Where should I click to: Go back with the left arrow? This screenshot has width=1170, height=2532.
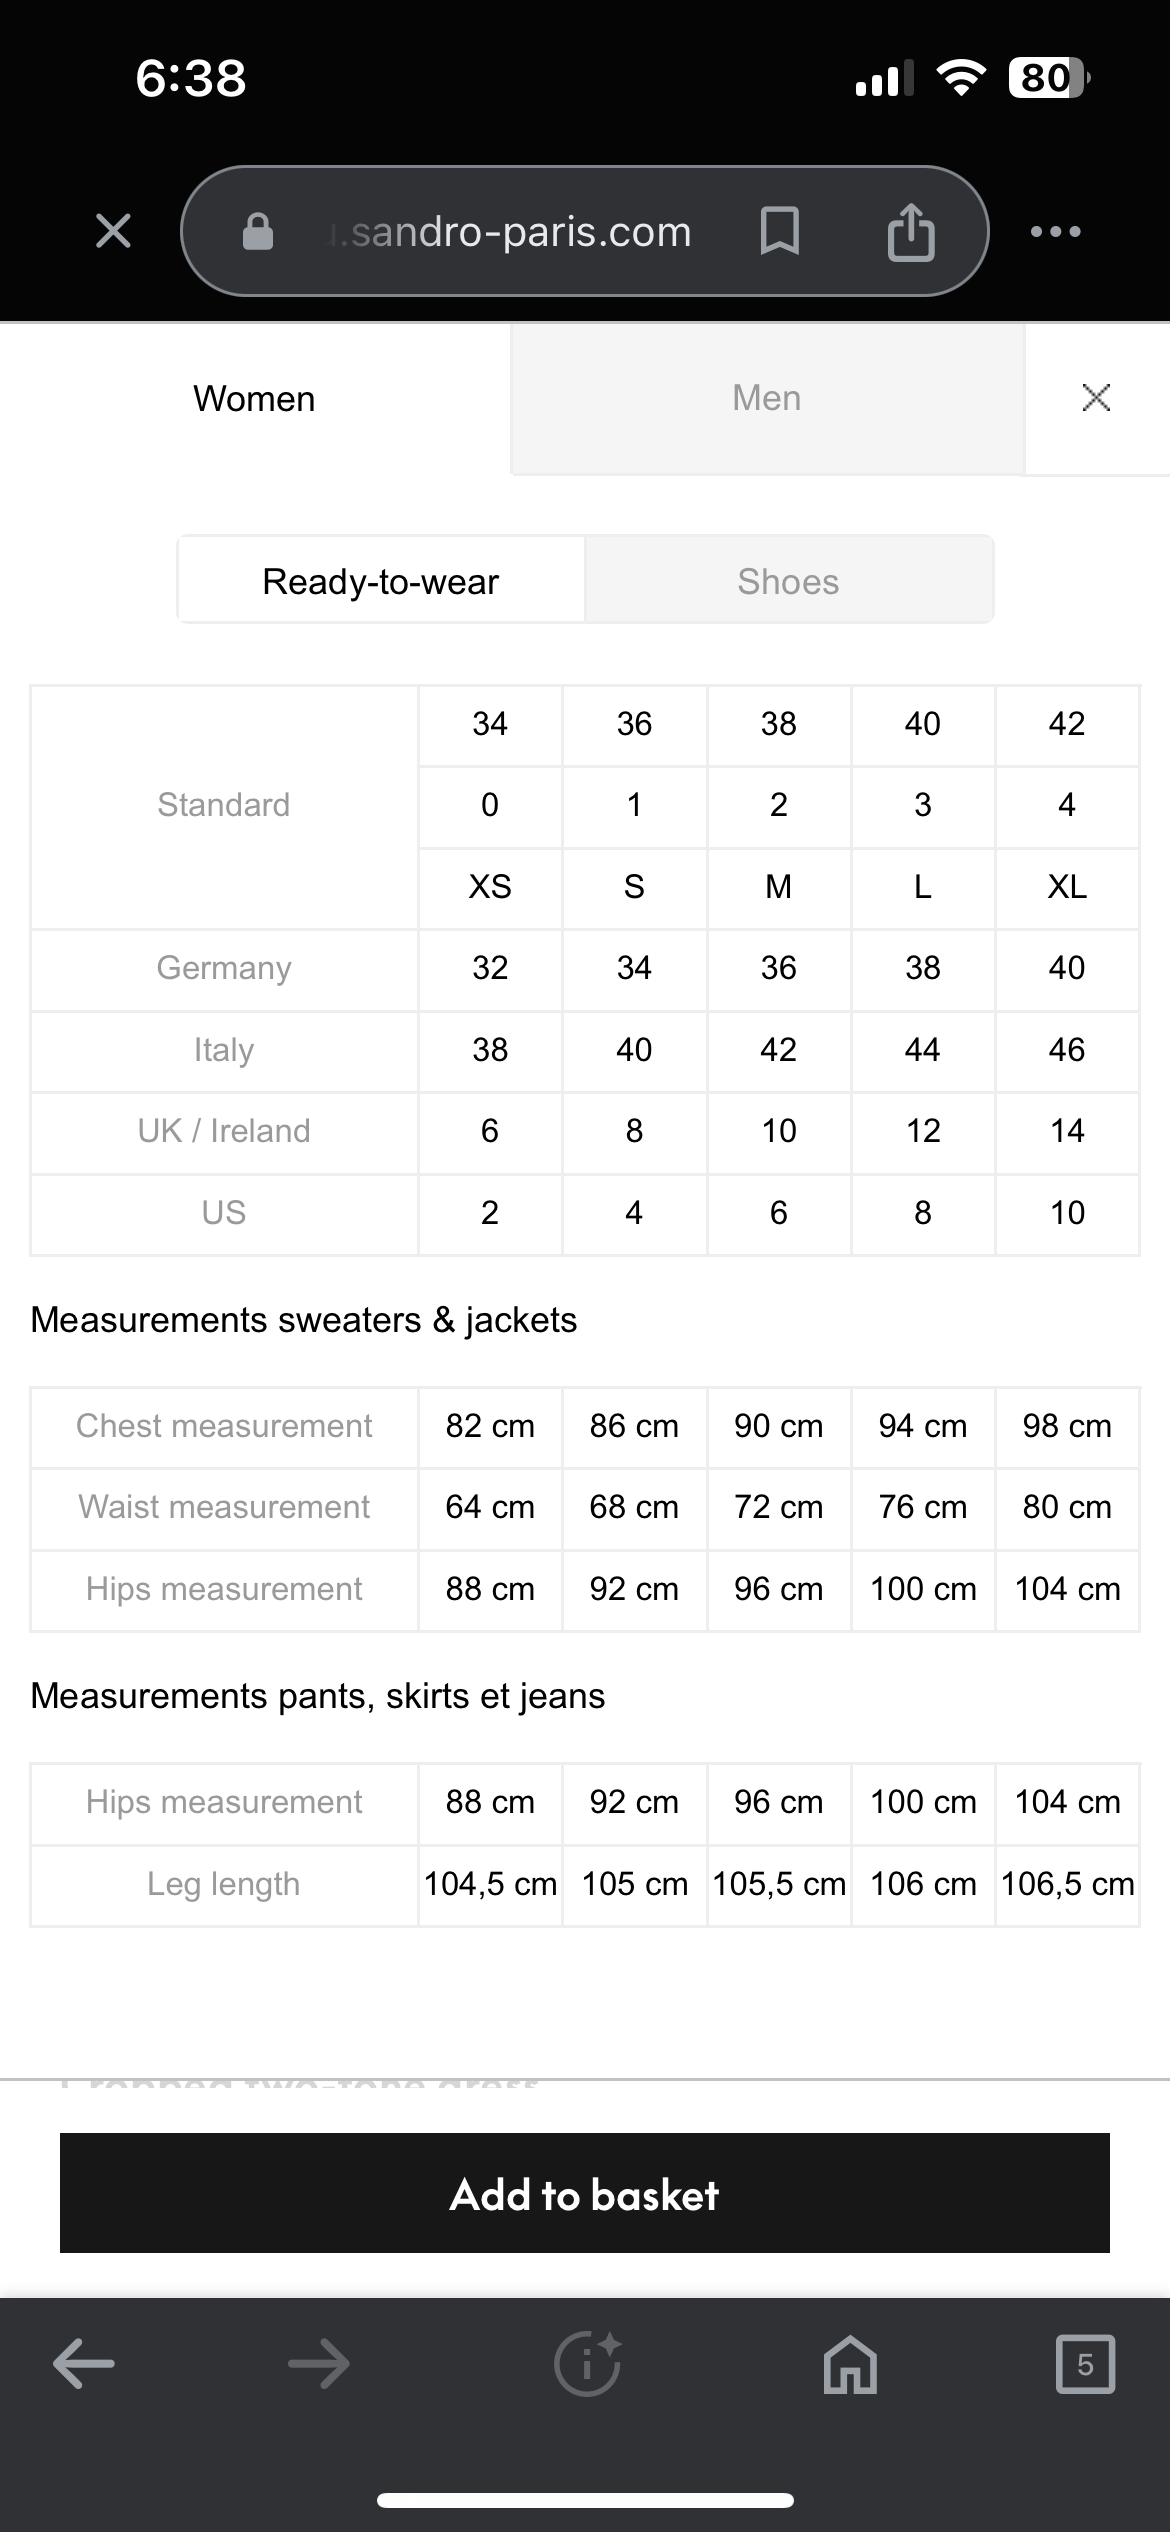[x=84, y=2364]
